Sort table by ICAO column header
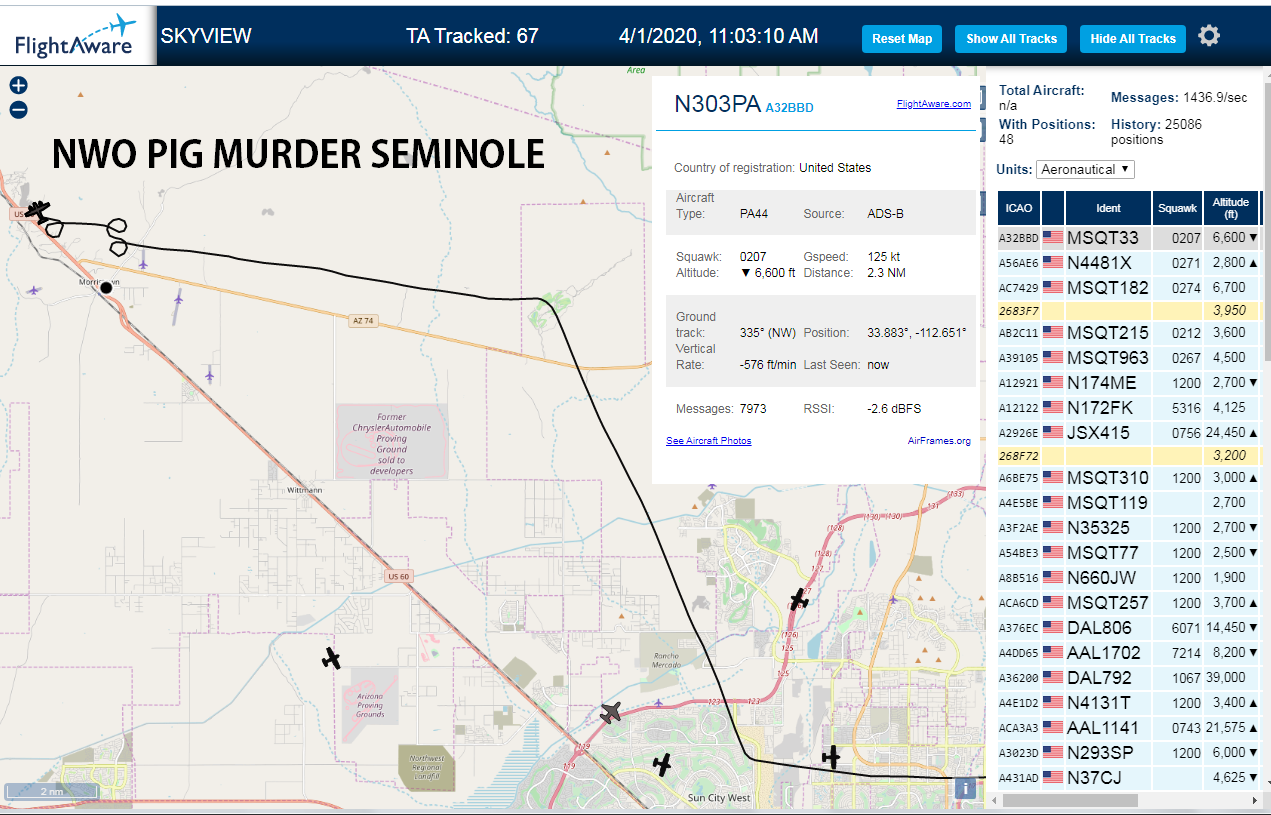The image size is (1271, 815). pyautogui.click(x=1019, y=208)
